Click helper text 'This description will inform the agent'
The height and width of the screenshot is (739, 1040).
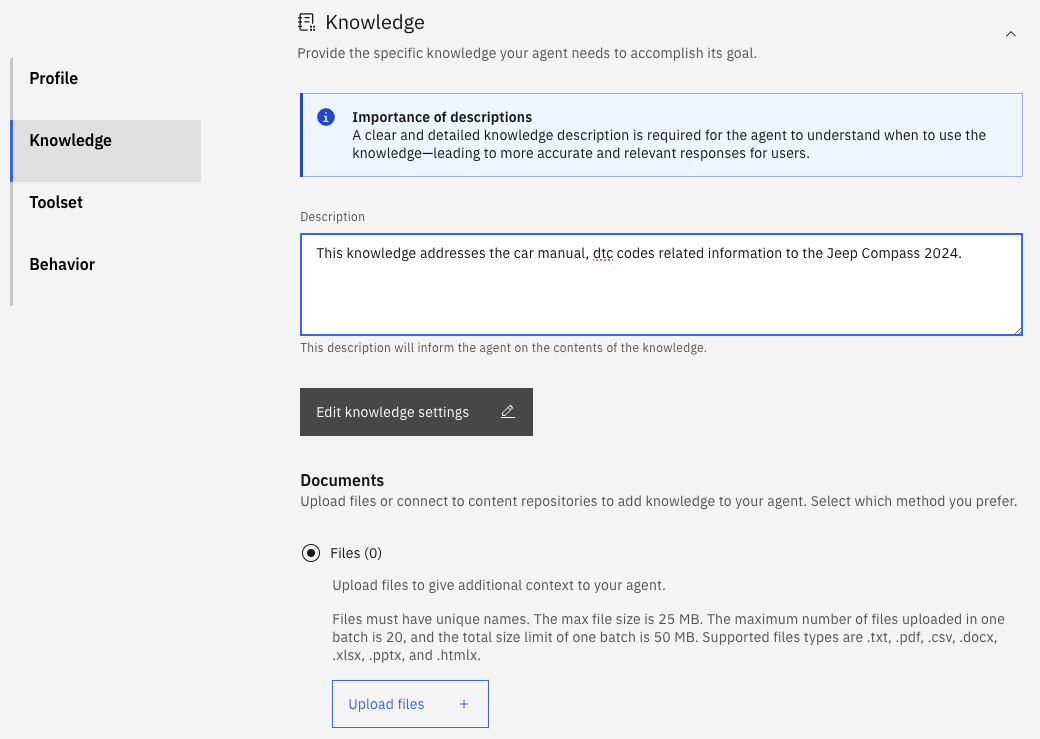[x=503, y=348]
